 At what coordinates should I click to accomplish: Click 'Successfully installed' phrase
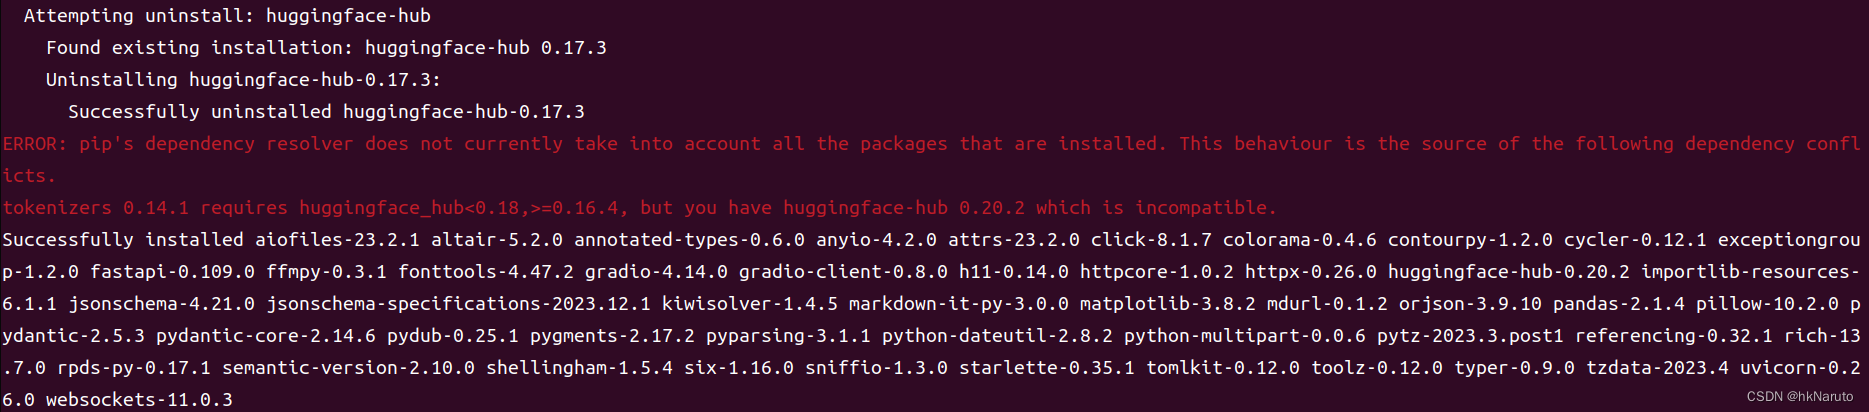123,240
